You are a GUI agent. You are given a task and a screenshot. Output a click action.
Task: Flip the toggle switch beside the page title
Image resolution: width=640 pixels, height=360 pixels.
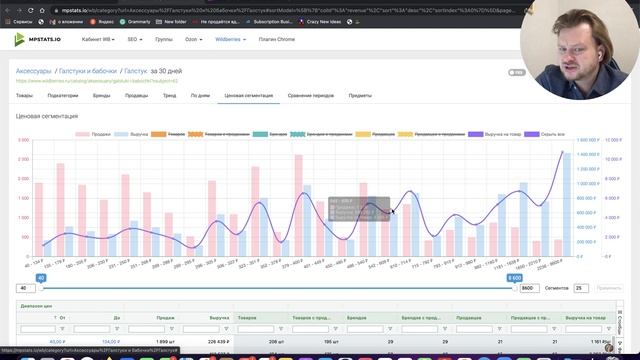point(517,73)
